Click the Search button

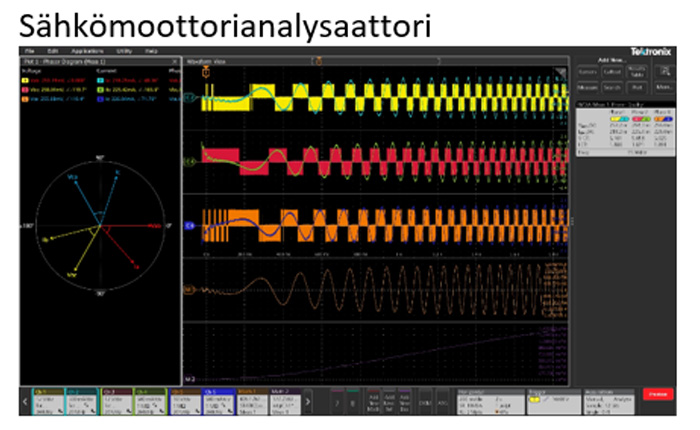[612, 87]
